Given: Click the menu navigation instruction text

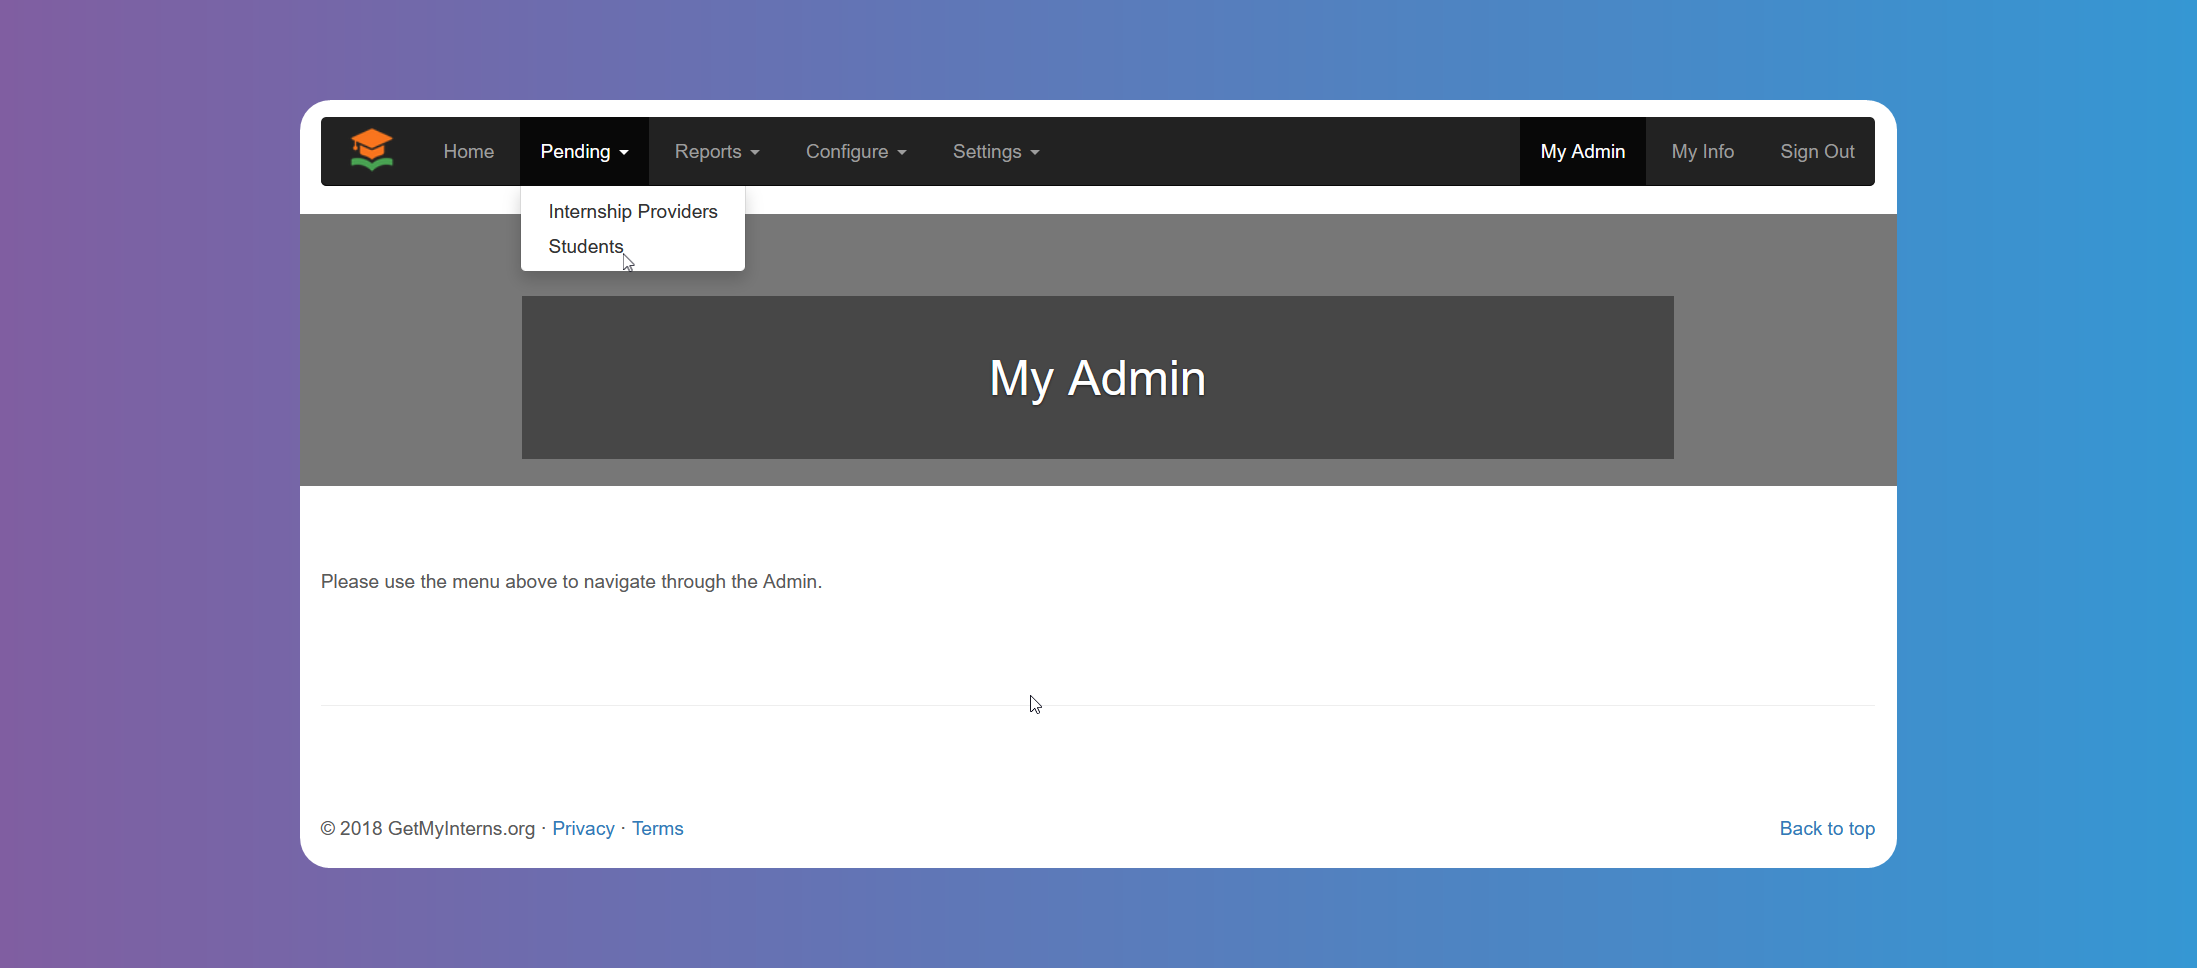Looking at the screenshot, I should click(571, 582).
